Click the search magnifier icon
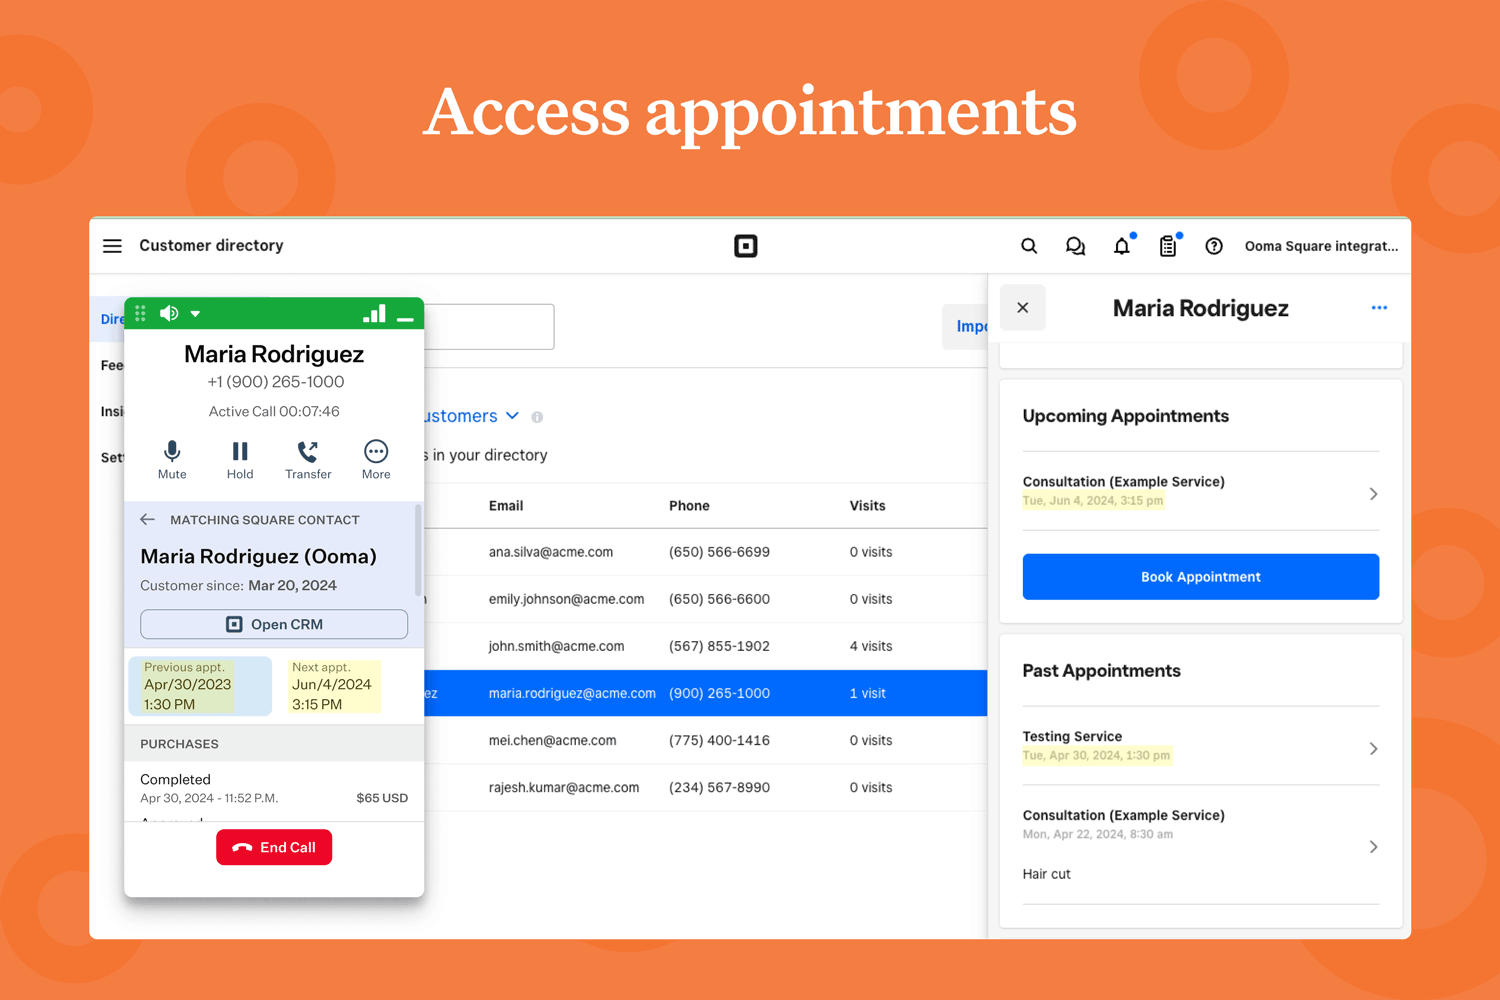Image resolution: width=1500 pixels, height=1000 pixels. [1029, 246]
